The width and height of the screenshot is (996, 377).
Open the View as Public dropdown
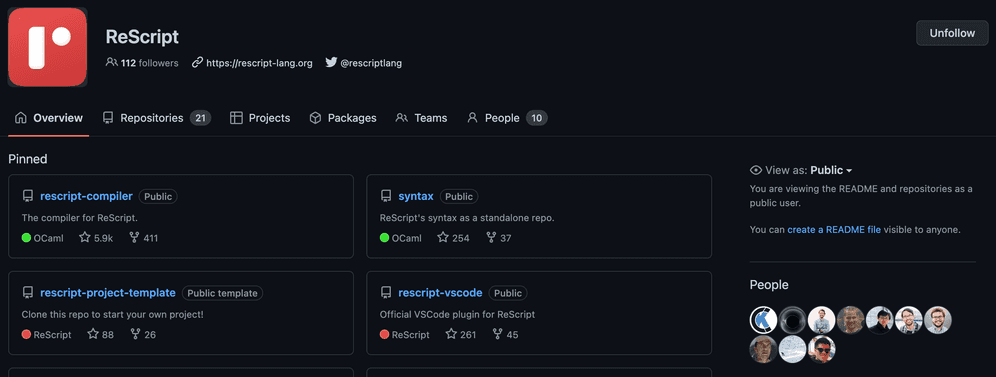pos(831,170)
